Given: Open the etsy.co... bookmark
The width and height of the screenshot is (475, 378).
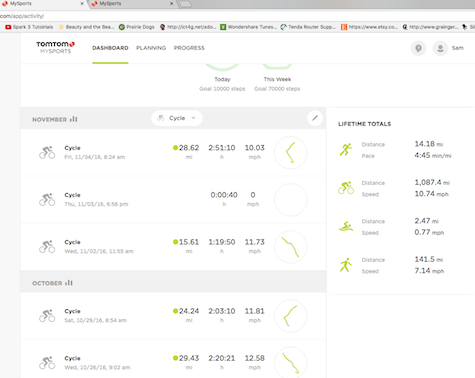Looking at the screenshot, I should [x=369, y=27].
